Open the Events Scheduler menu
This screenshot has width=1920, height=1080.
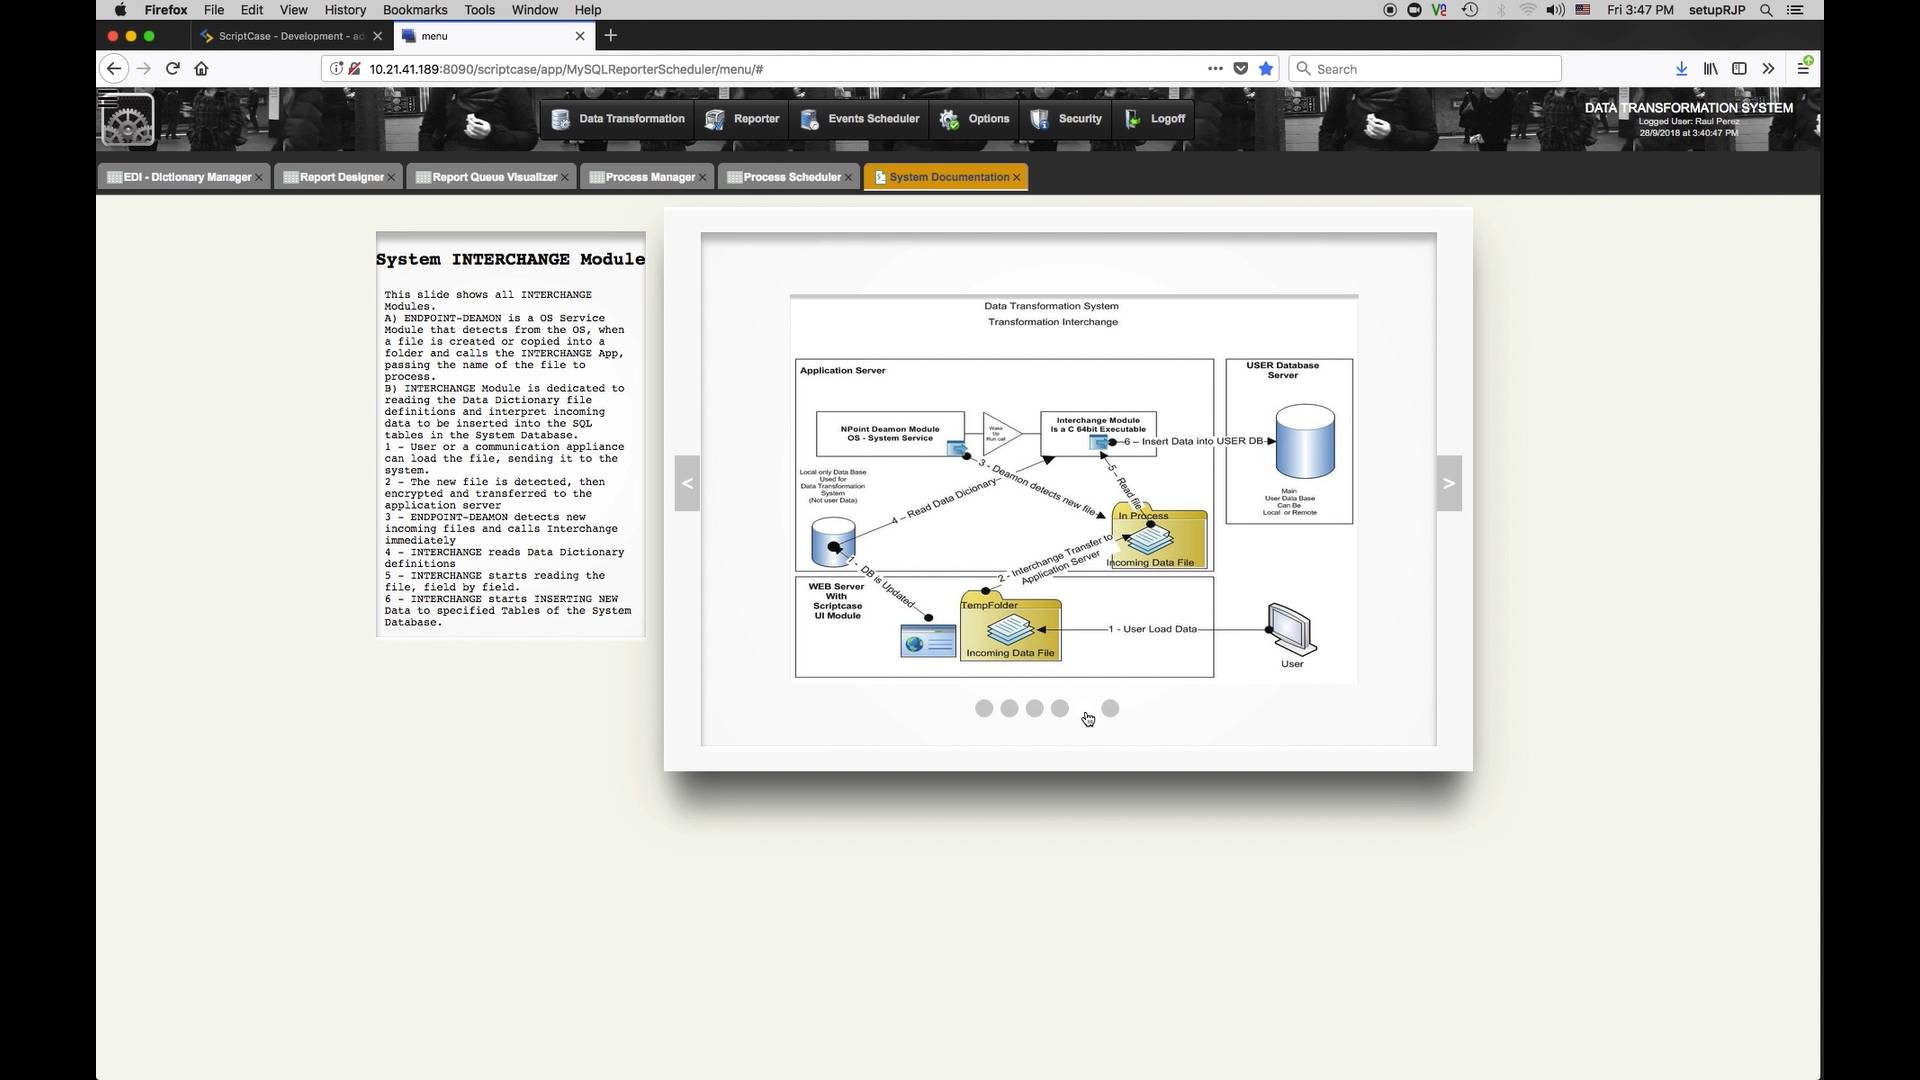click(x=860, y=119)
